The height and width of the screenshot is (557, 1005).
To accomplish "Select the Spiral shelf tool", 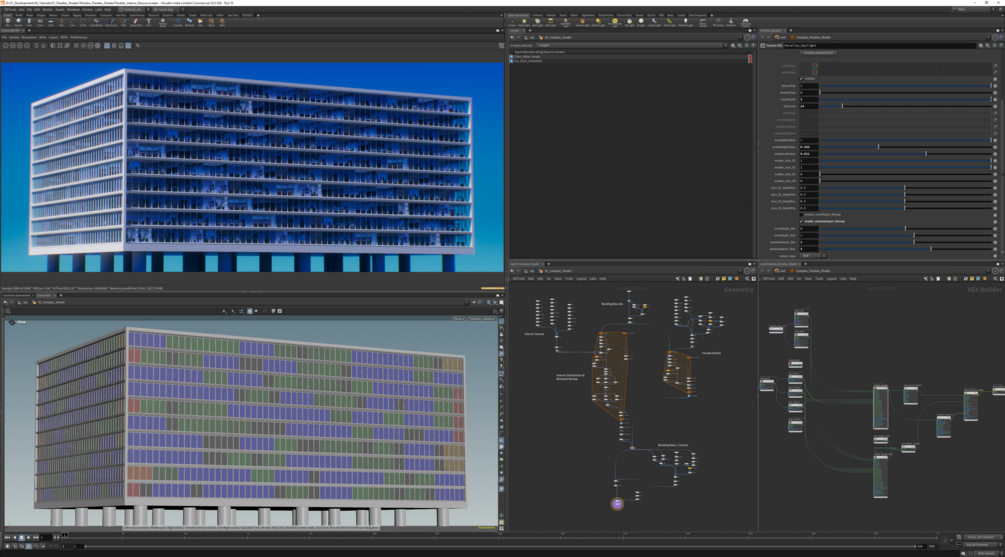I will click(211, 22).
